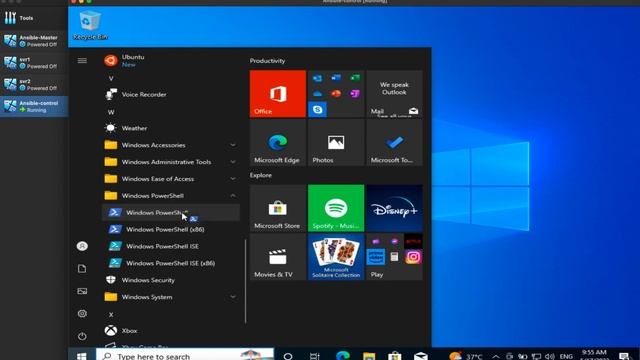The image size is (640, 360).
Task: Expand the Windows Accessories folder
Action: pyautogui.click(x=171, y=145)
